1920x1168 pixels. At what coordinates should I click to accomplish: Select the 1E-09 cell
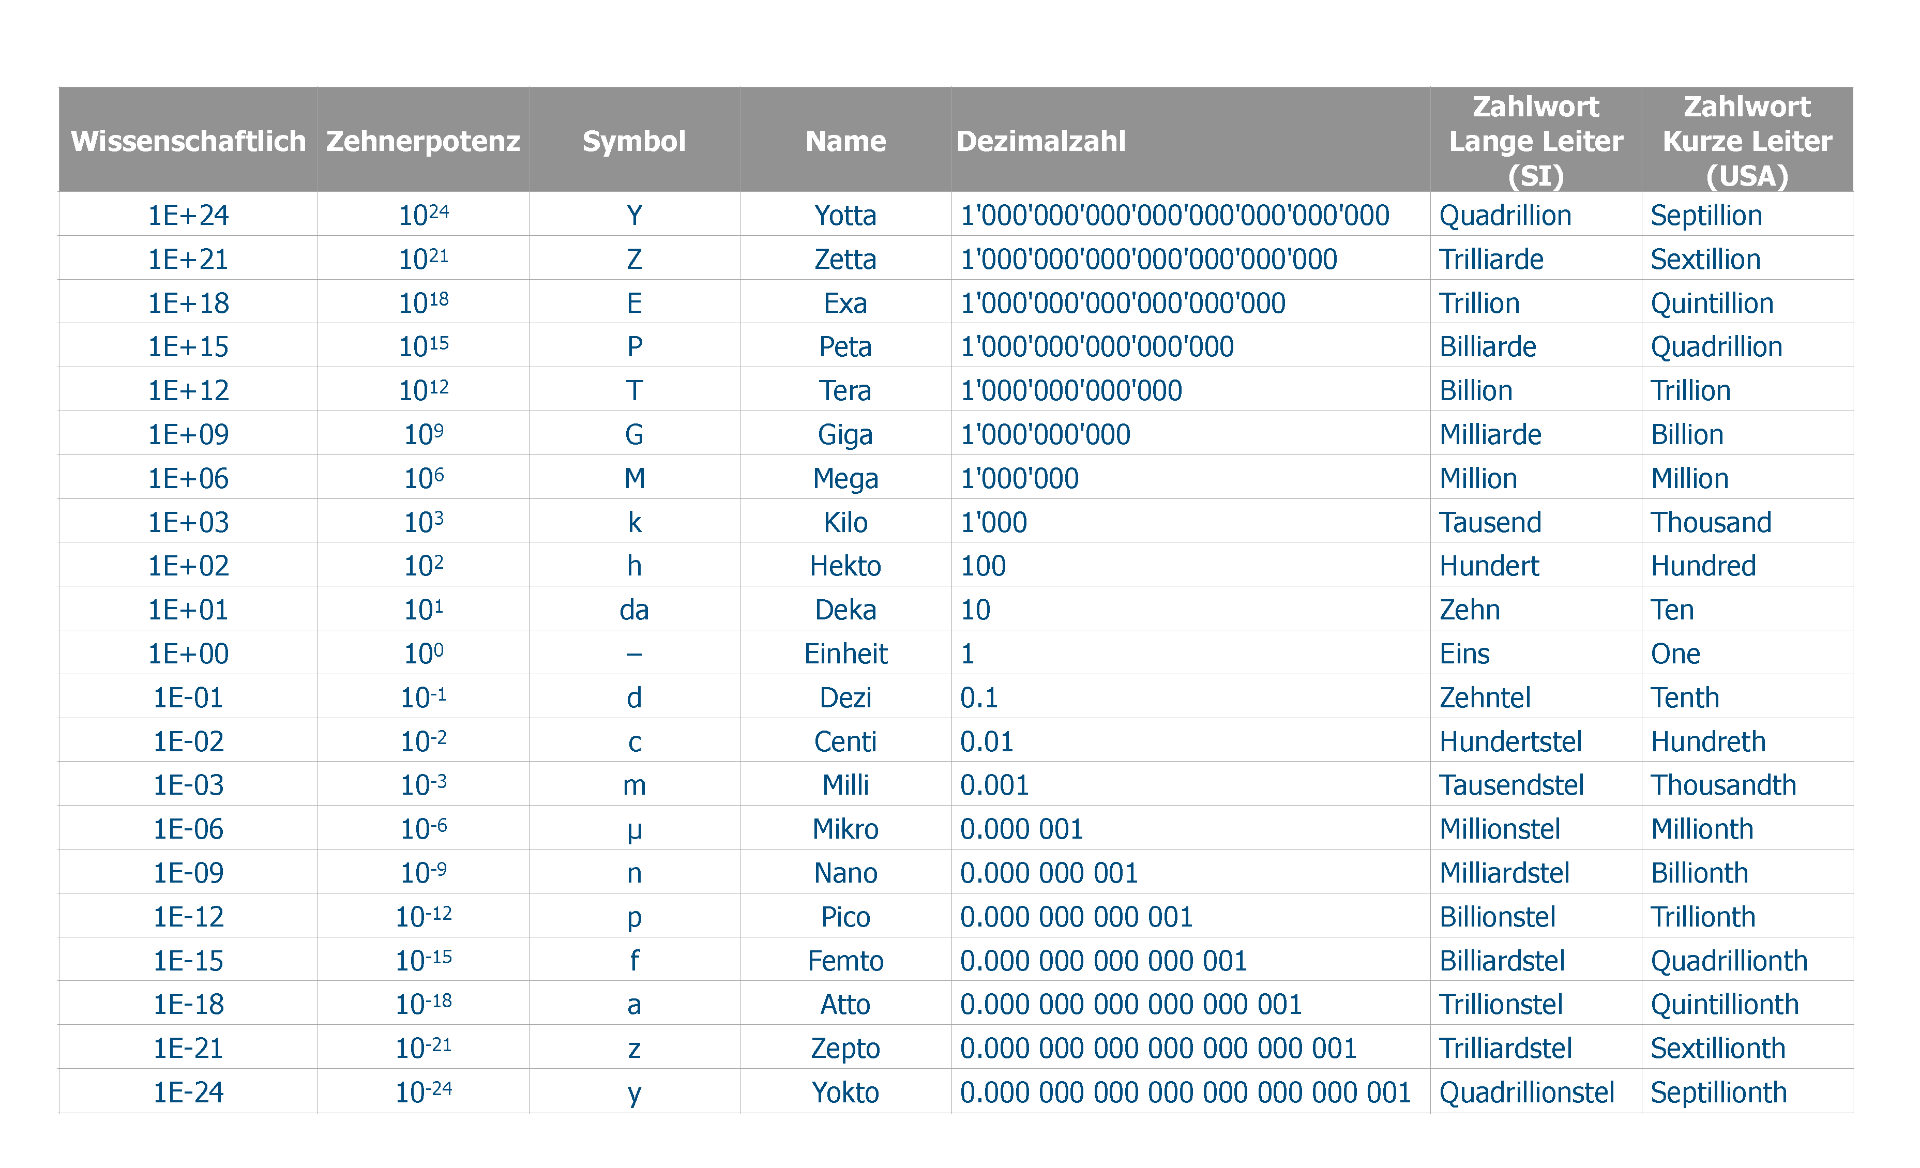(x=188, y=873)
